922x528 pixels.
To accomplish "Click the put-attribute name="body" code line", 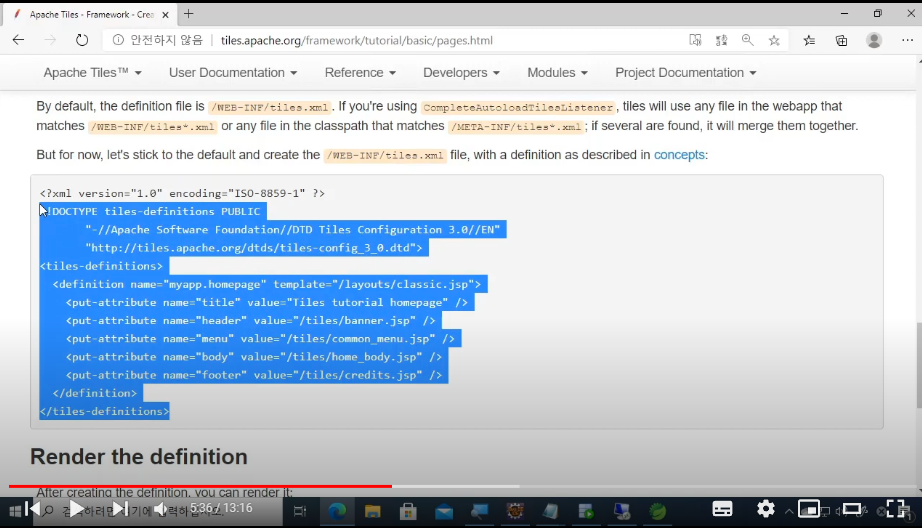I will point(253,357).
